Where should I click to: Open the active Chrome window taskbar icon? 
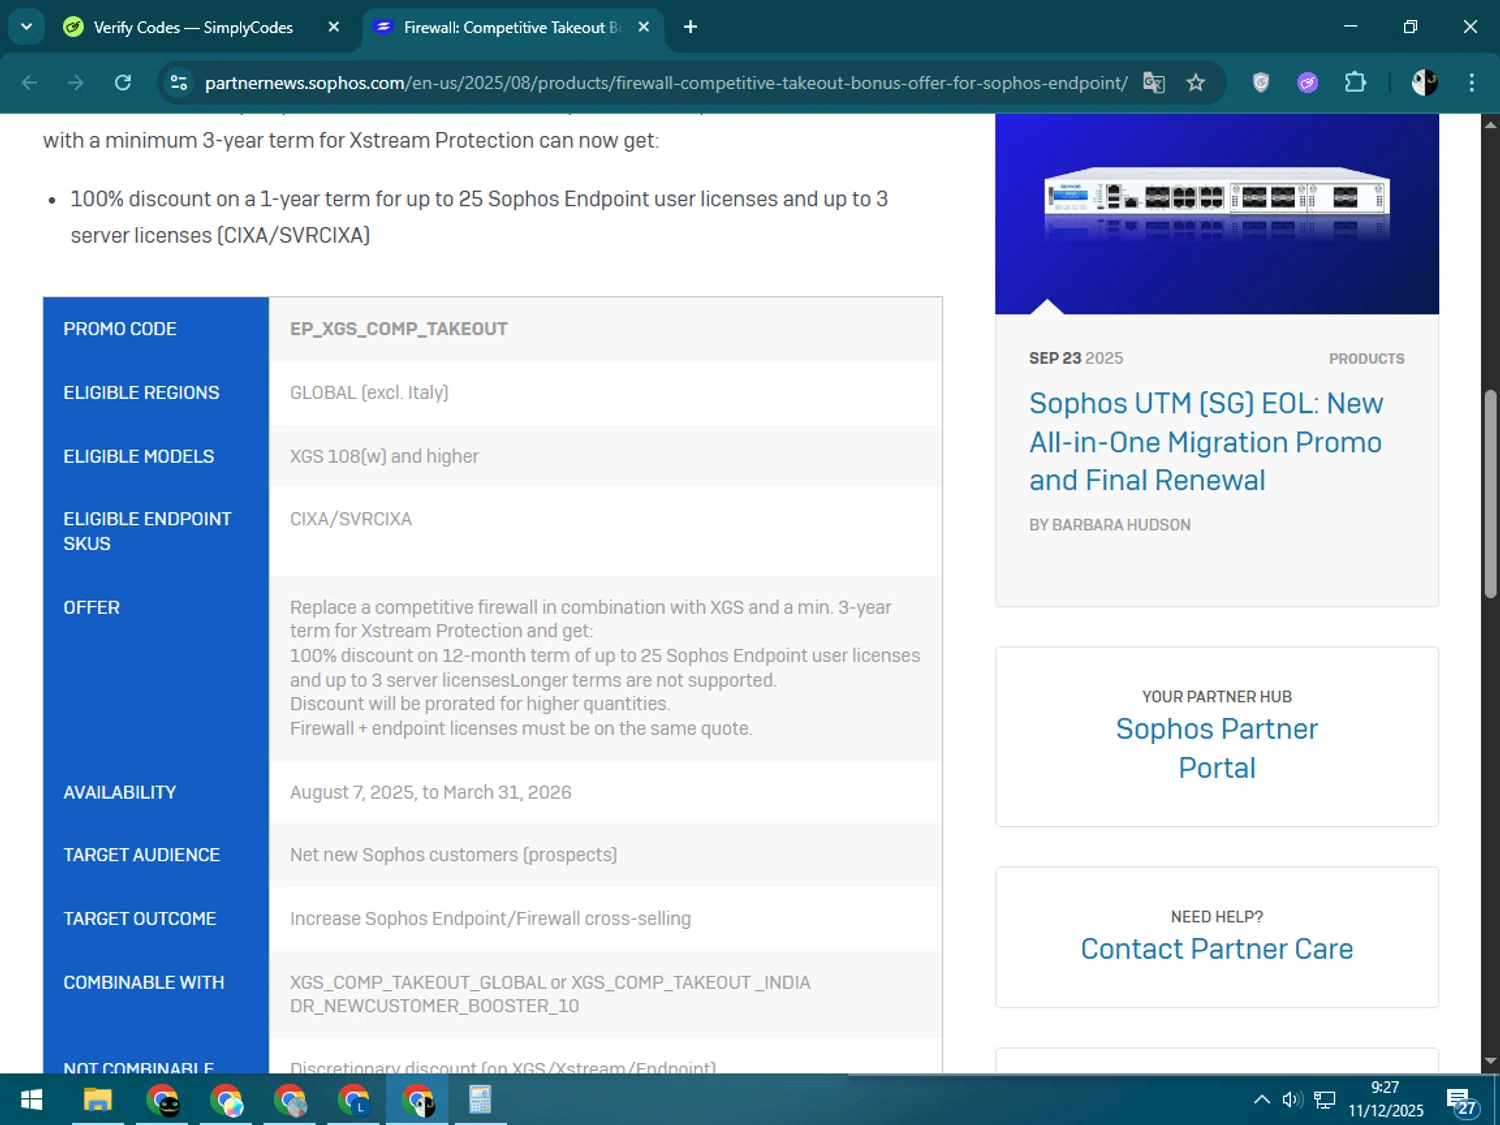pyautogui.click(x=418, y=1100)
